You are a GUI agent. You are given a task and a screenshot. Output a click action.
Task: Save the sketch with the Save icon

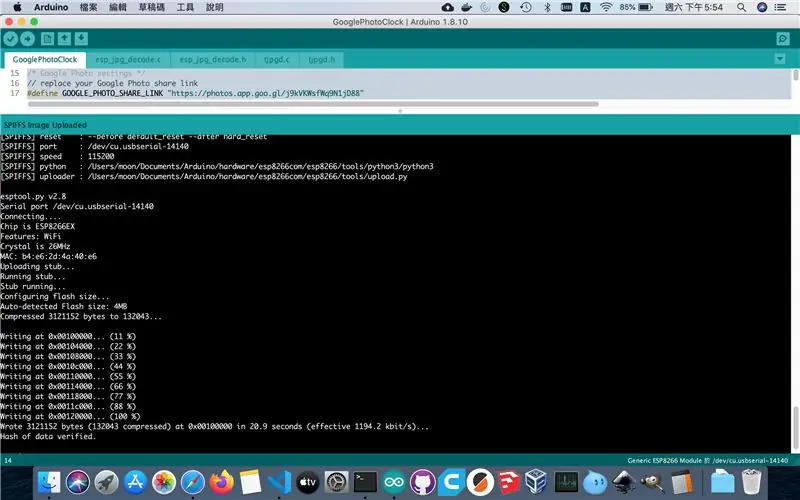click(81, 39)
